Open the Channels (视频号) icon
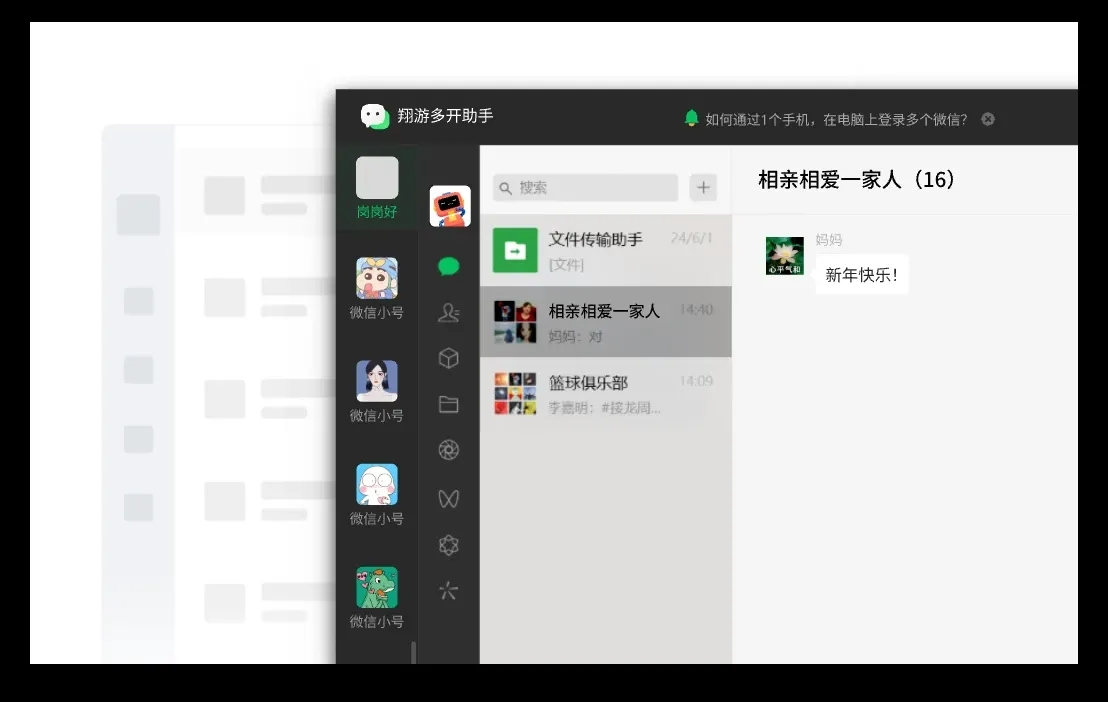This screenshot has height=702, width=1108. point(448,496)
